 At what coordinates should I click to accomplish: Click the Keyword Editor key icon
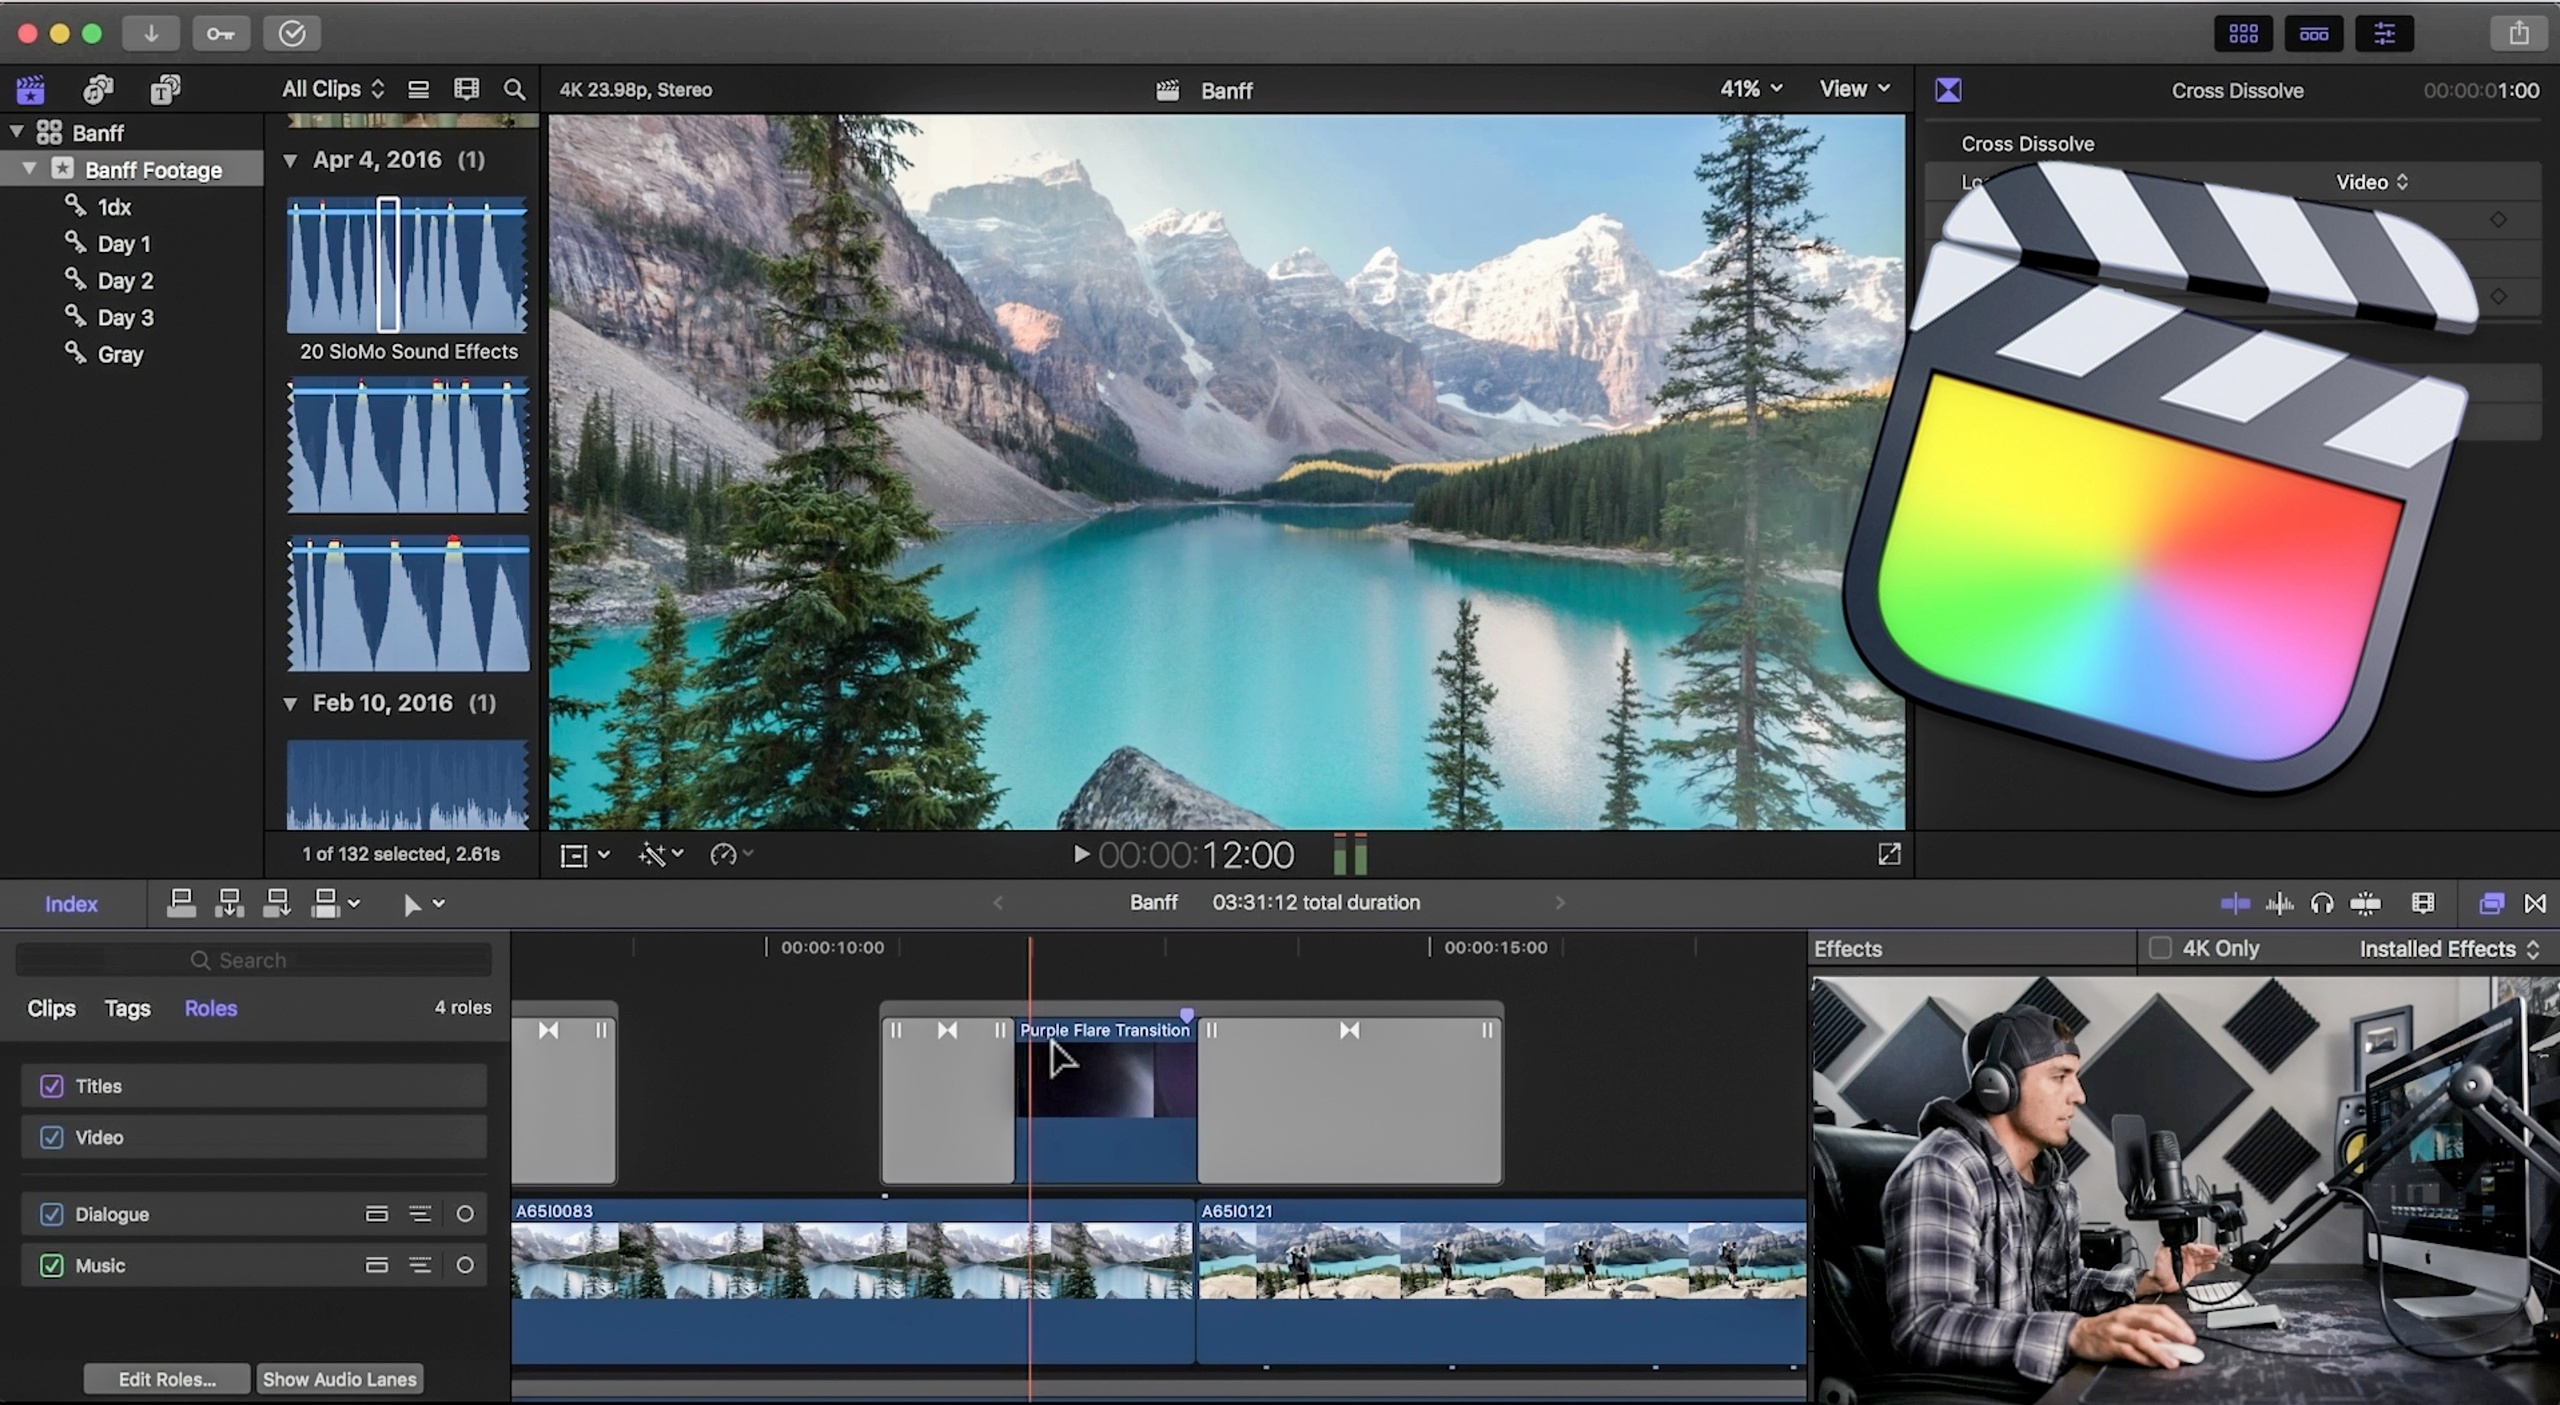tap(221, 33)
